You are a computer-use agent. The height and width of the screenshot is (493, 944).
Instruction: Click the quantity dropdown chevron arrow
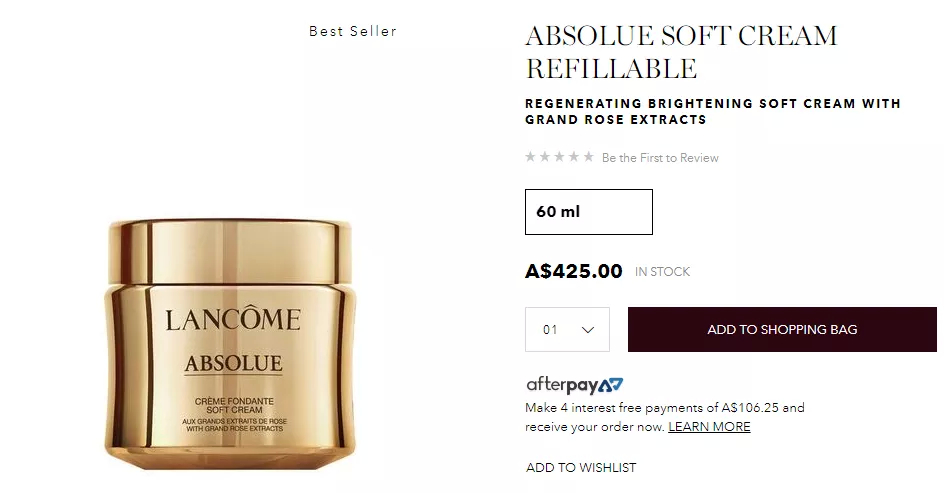pos(588,330)
